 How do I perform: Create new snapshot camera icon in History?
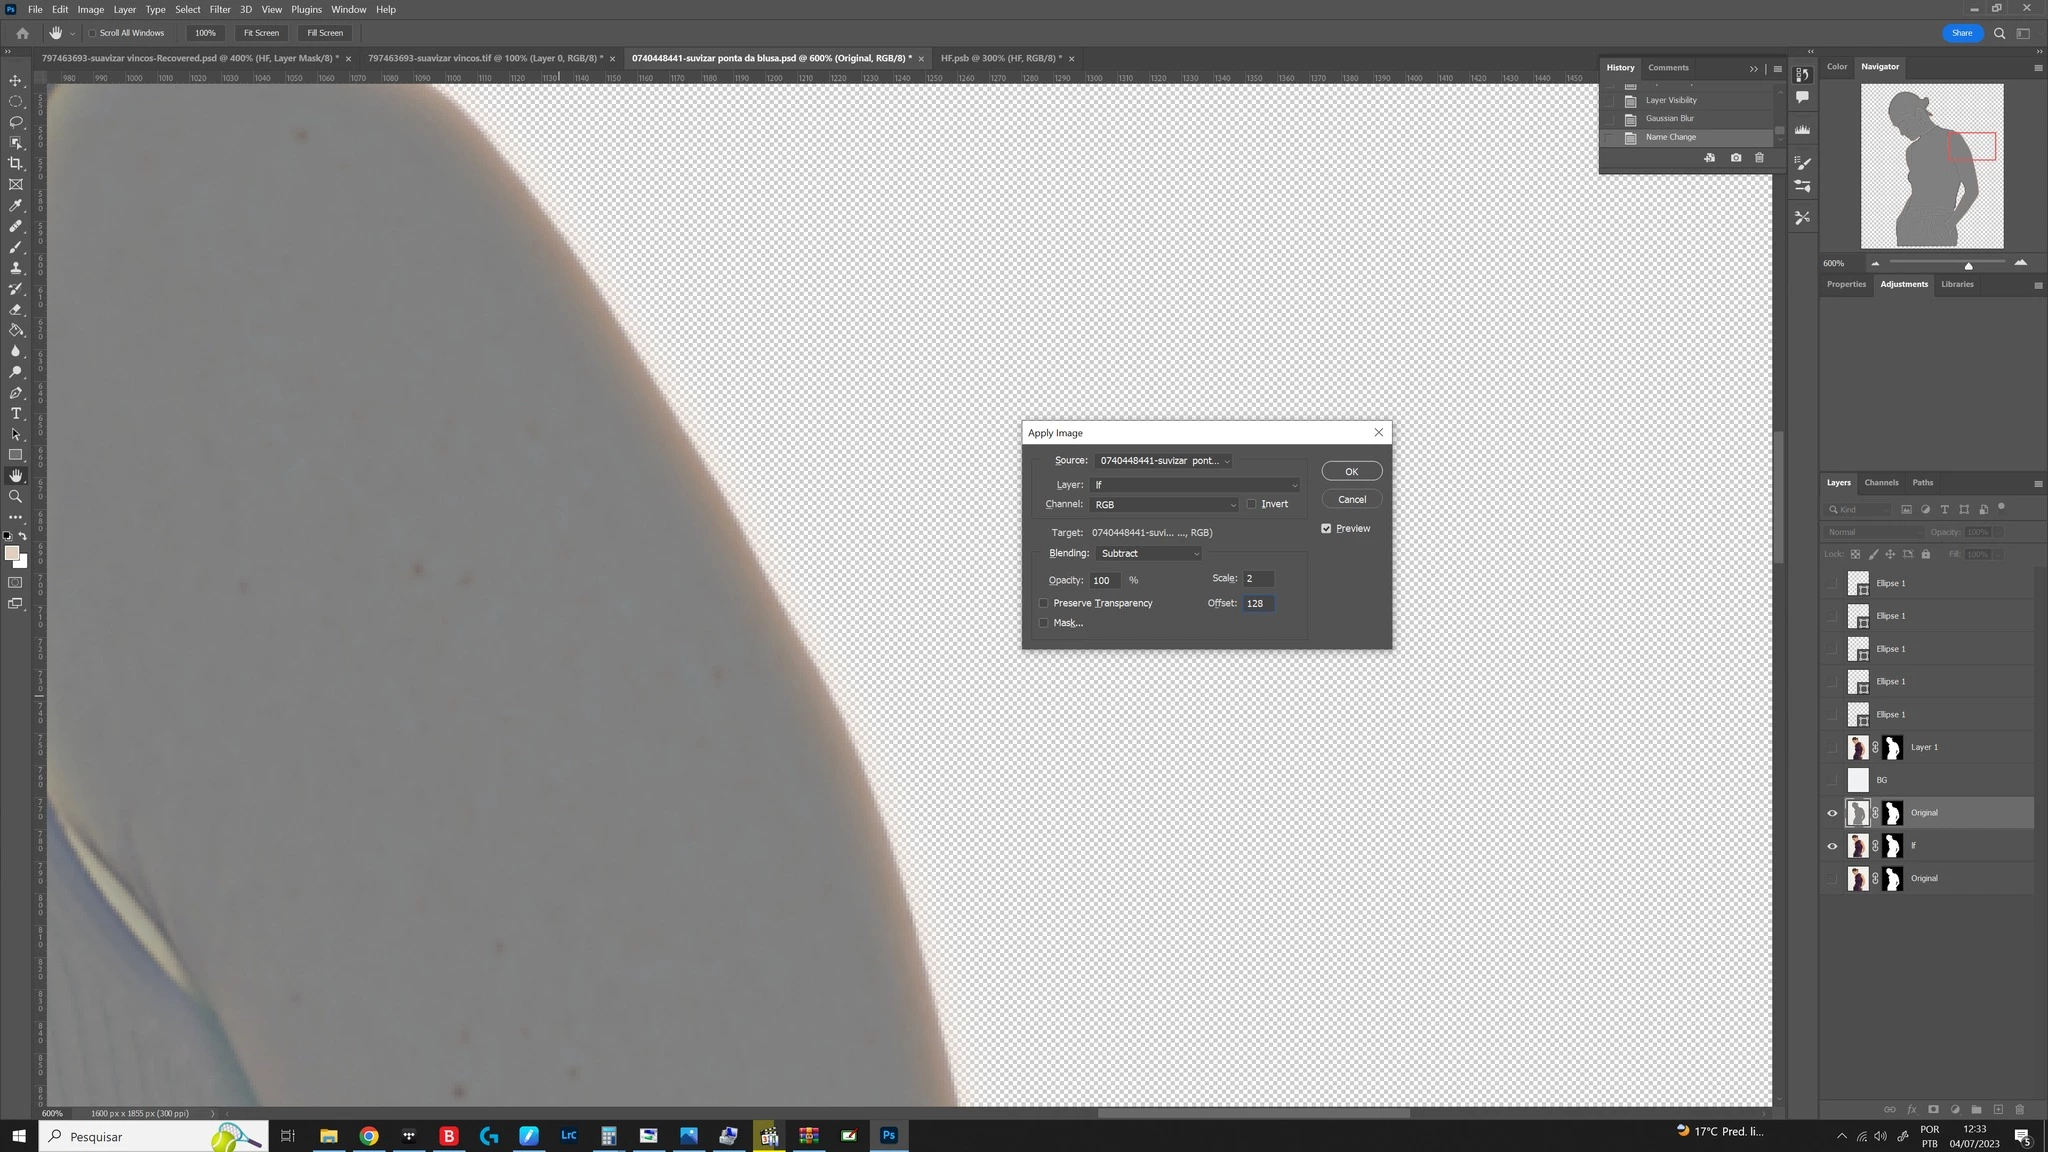1735,158
